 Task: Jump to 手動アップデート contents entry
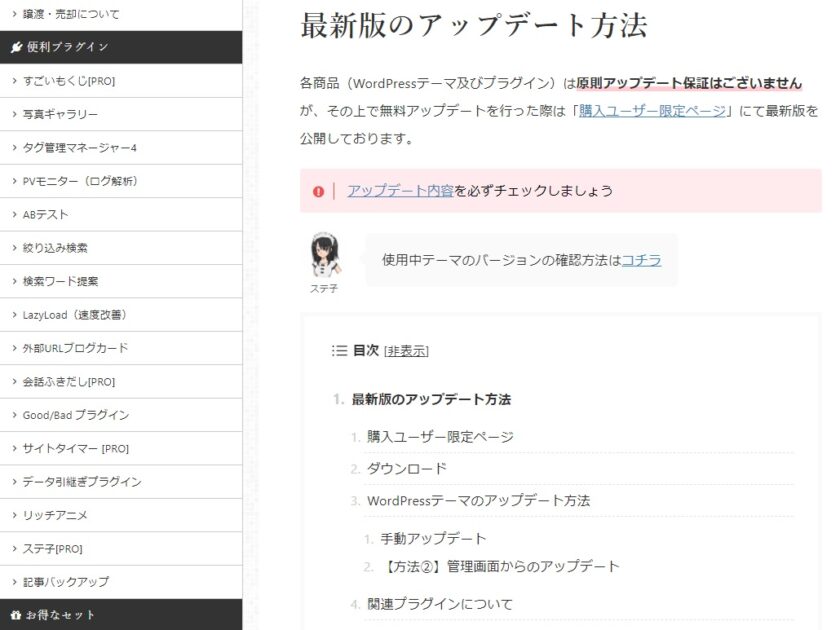pos(433,538)
